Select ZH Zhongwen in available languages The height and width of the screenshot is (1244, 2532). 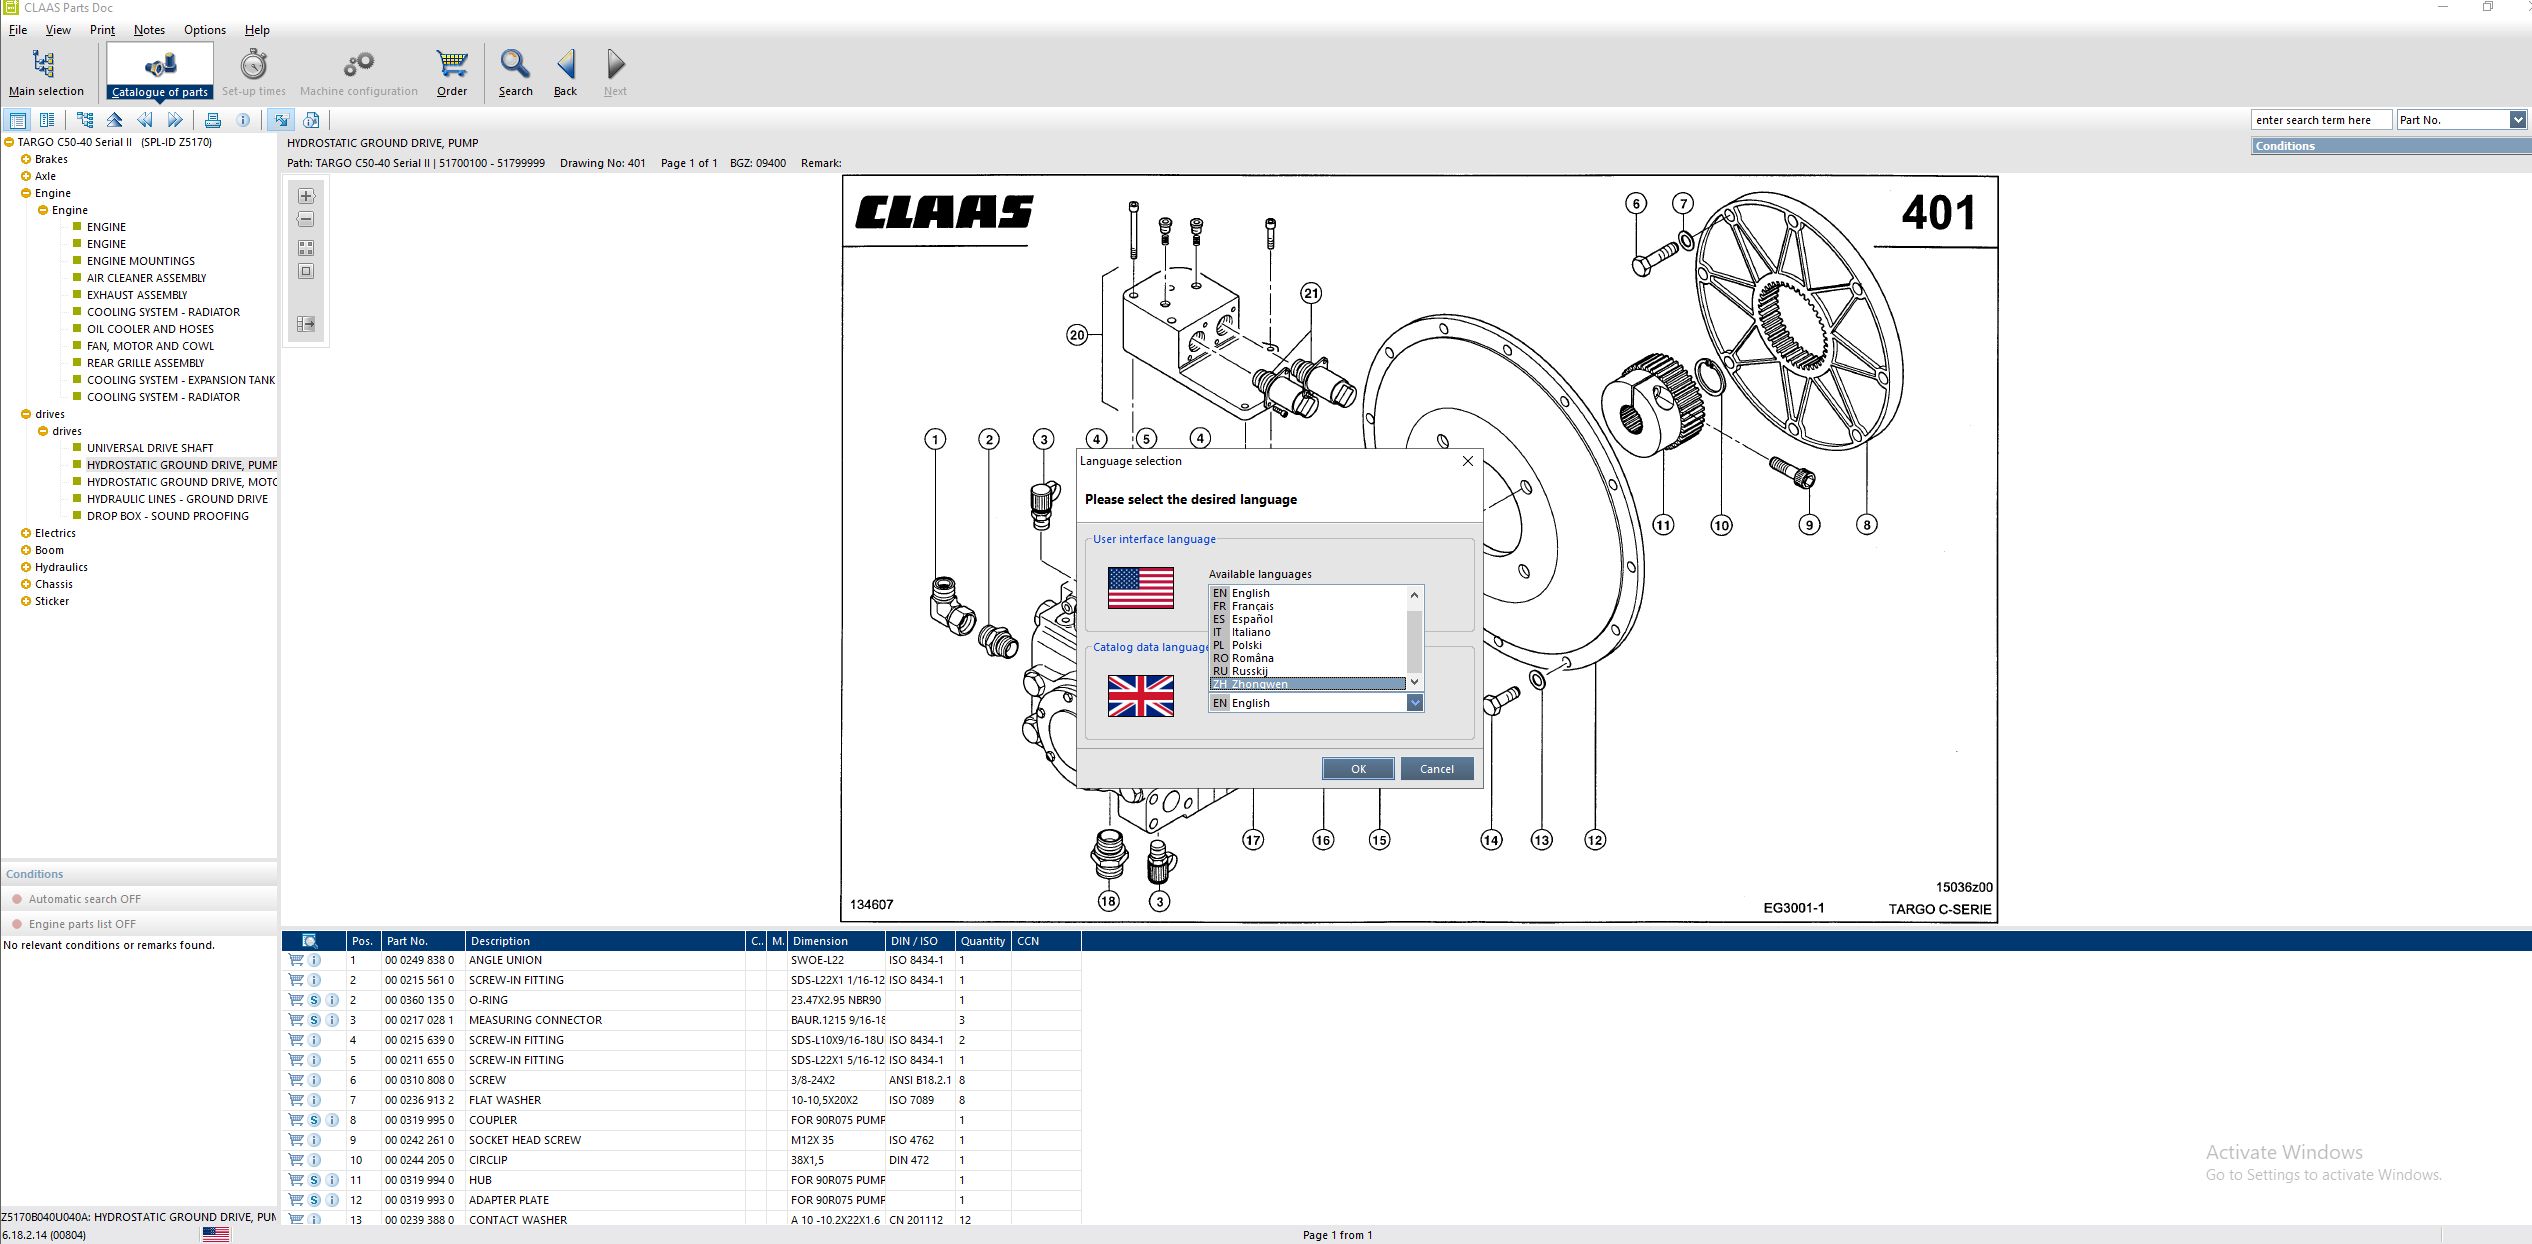click(1307, 684)
